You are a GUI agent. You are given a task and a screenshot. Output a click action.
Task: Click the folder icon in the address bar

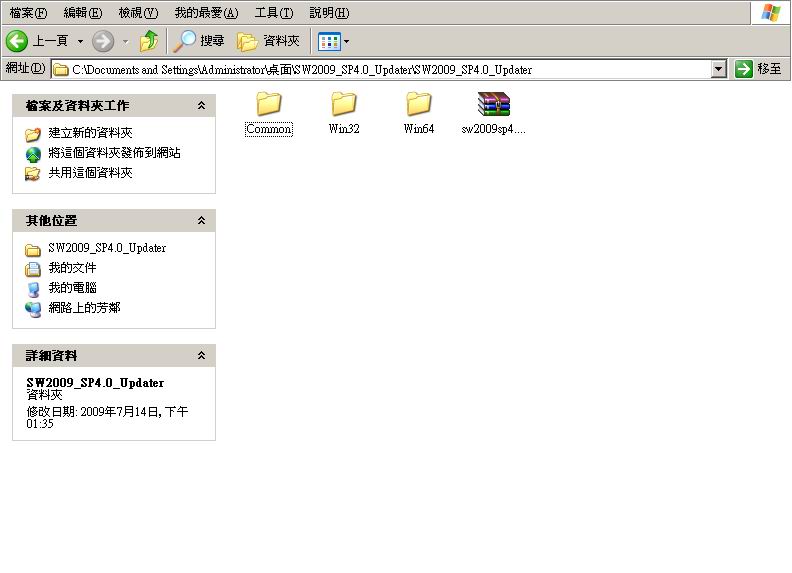(x=61, y=70)
